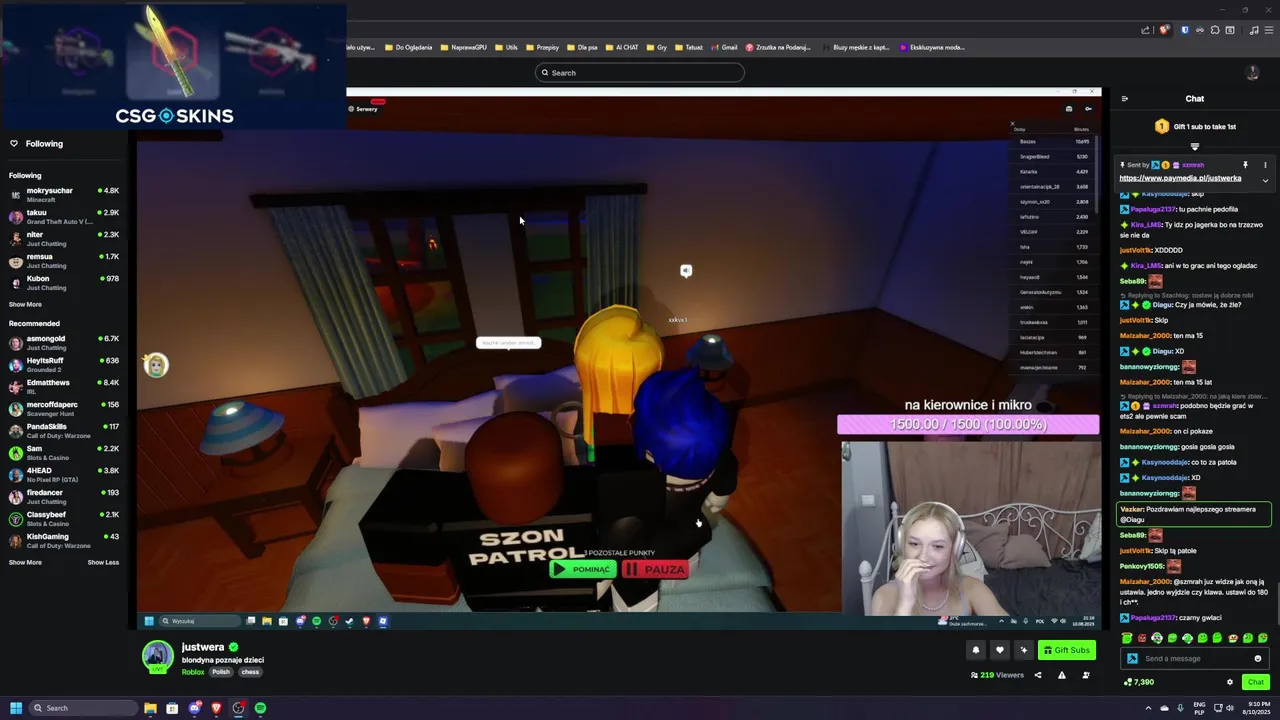Image resolution: width=1280 pixels, height=720 pixels.
Task: Open Windows Start menu
Action: (15, 708)
